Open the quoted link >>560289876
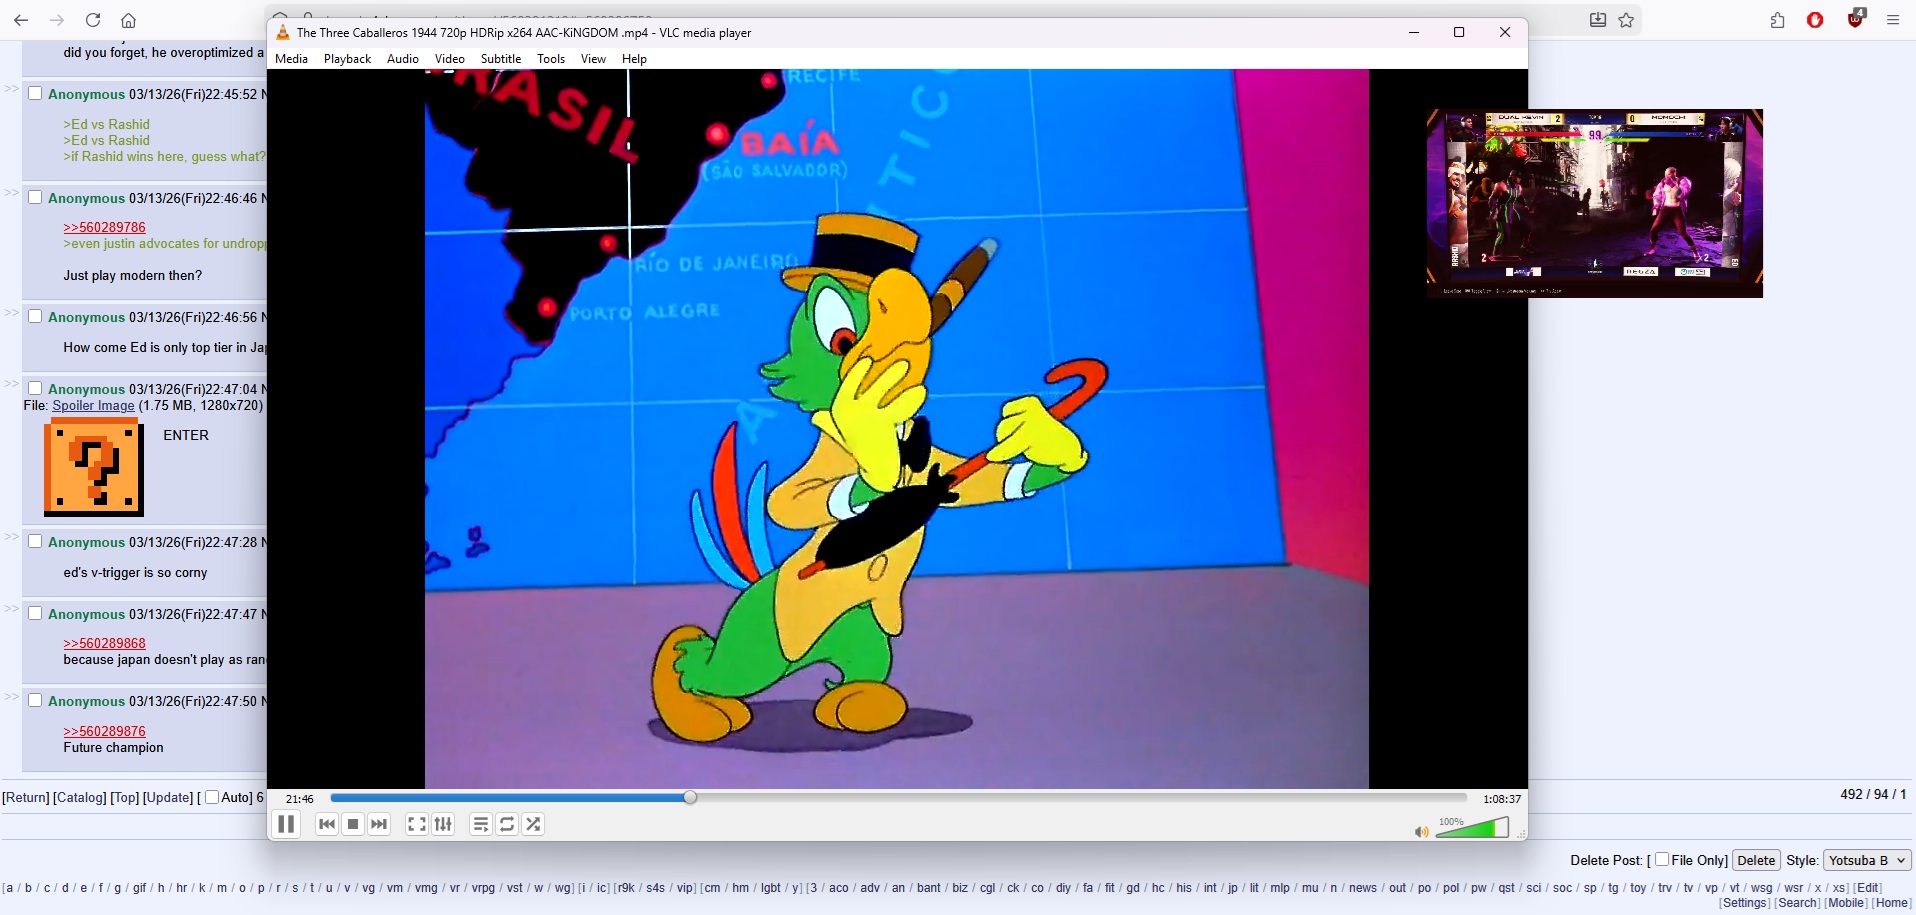 point(104,731)
